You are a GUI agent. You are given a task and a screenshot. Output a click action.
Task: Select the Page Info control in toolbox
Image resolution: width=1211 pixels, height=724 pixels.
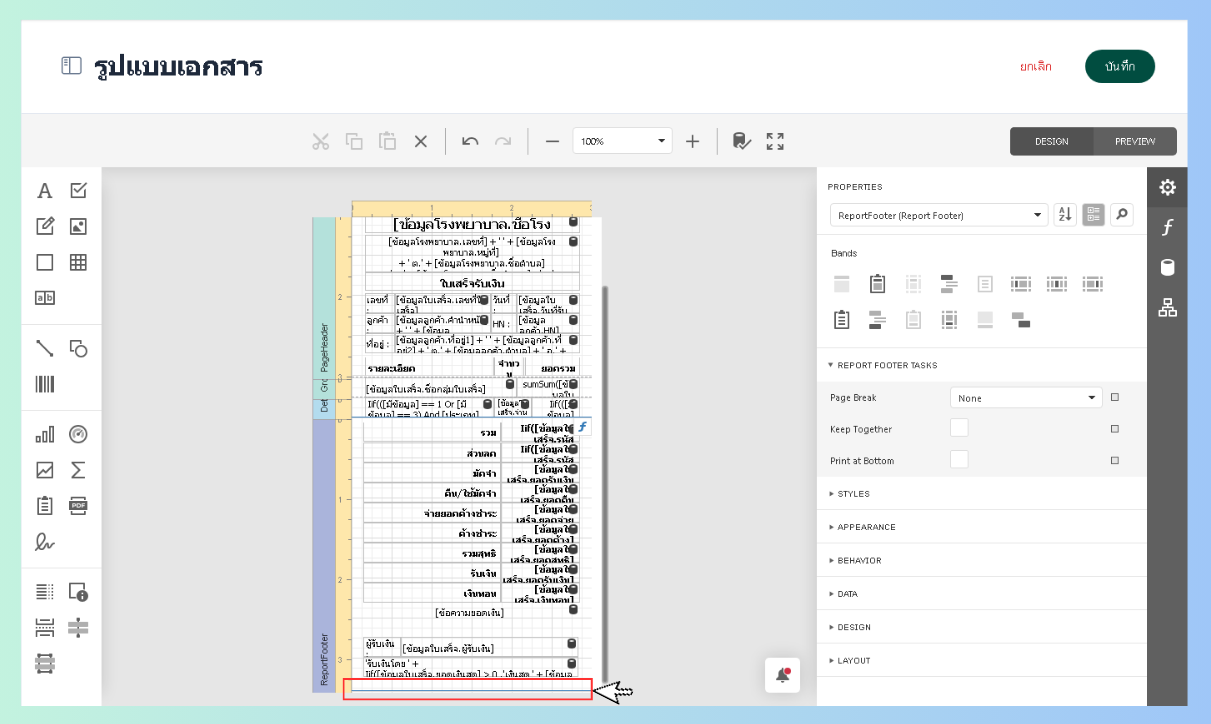79,592
